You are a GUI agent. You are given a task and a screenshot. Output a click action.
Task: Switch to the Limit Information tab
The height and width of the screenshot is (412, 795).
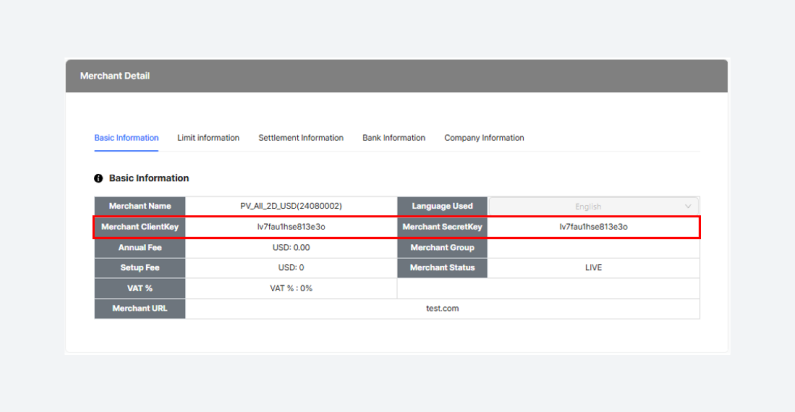pyautogui.click(x=208, y=138)
